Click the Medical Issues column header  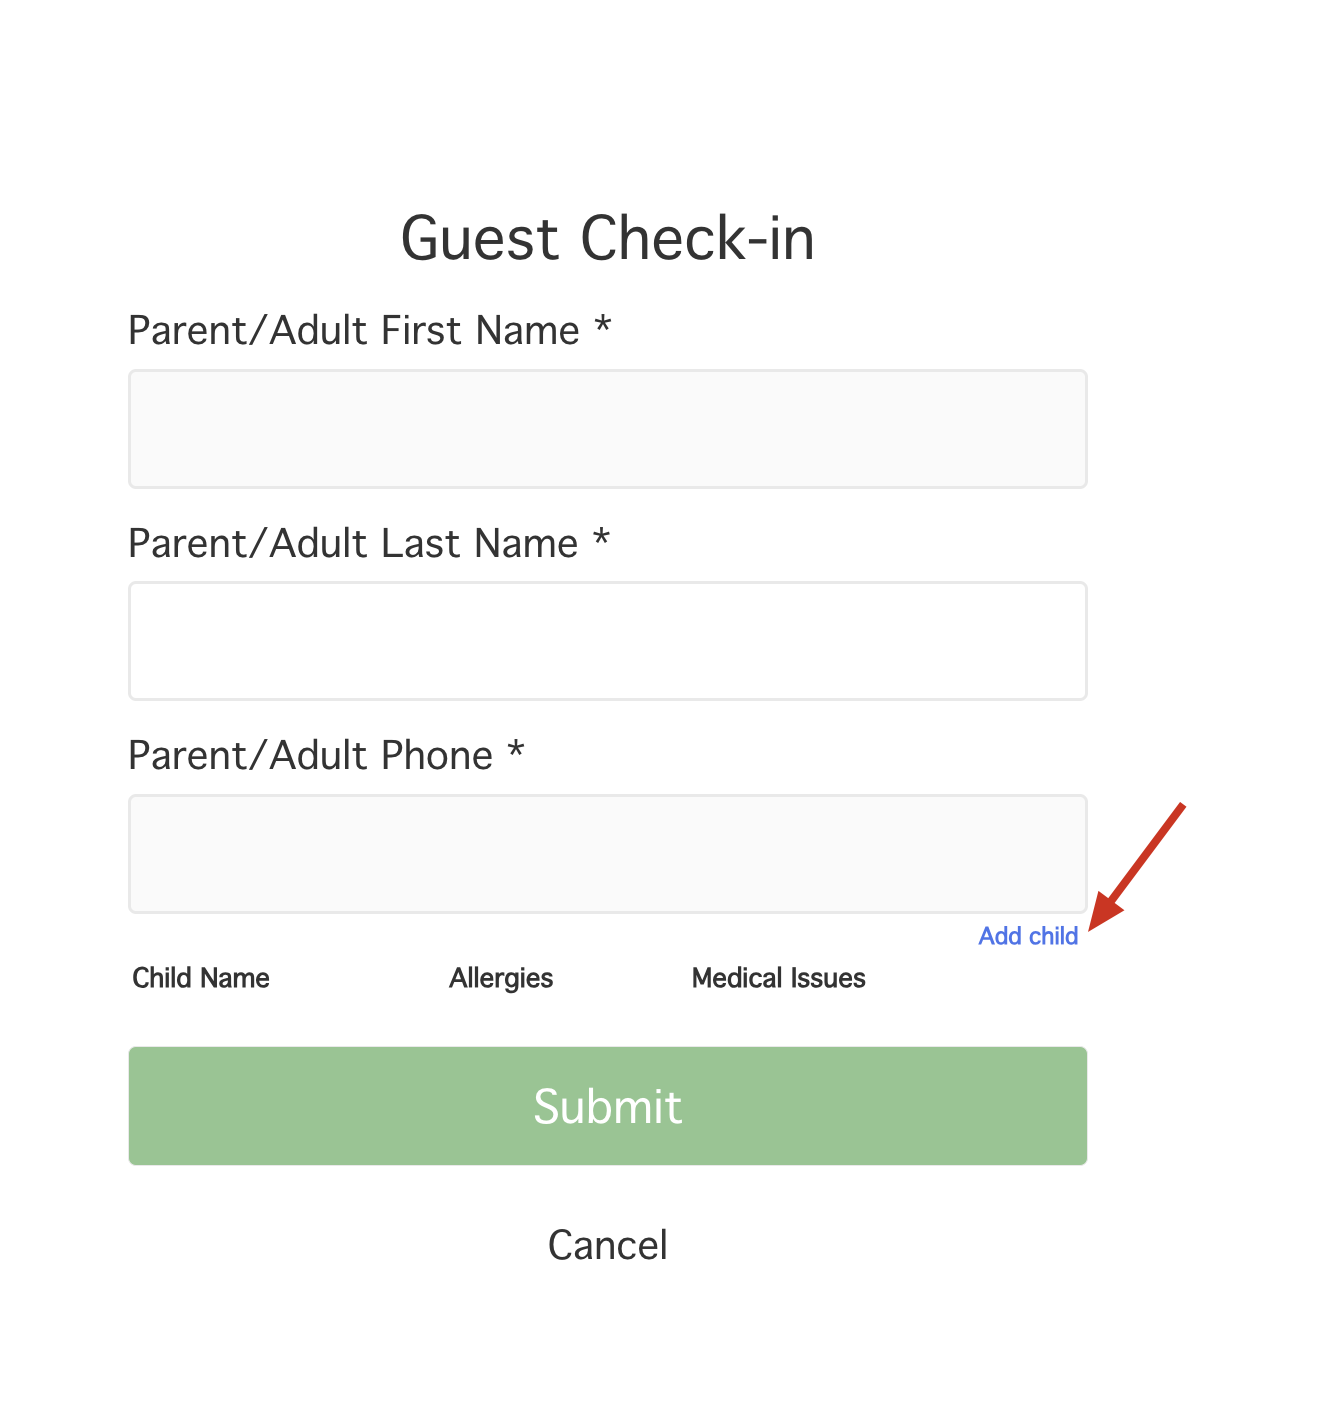tap(779, 978)
